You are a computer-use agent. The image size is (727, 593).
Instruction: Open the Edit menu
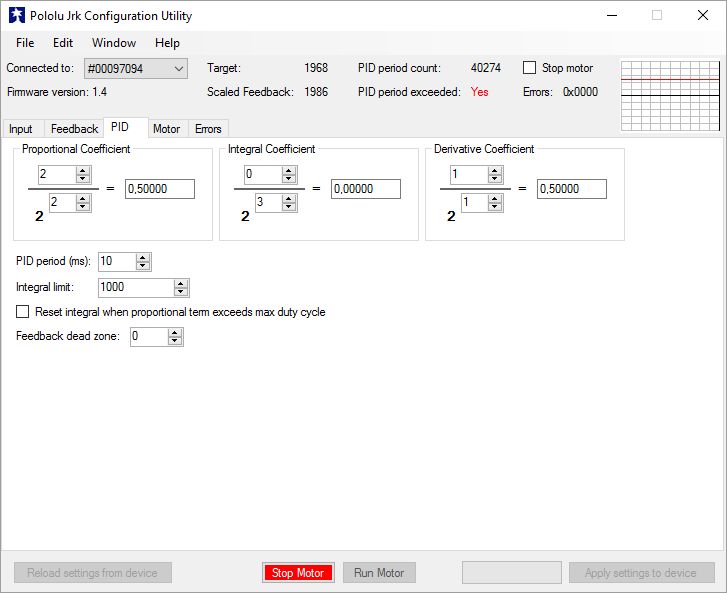(x=63, y=43)
